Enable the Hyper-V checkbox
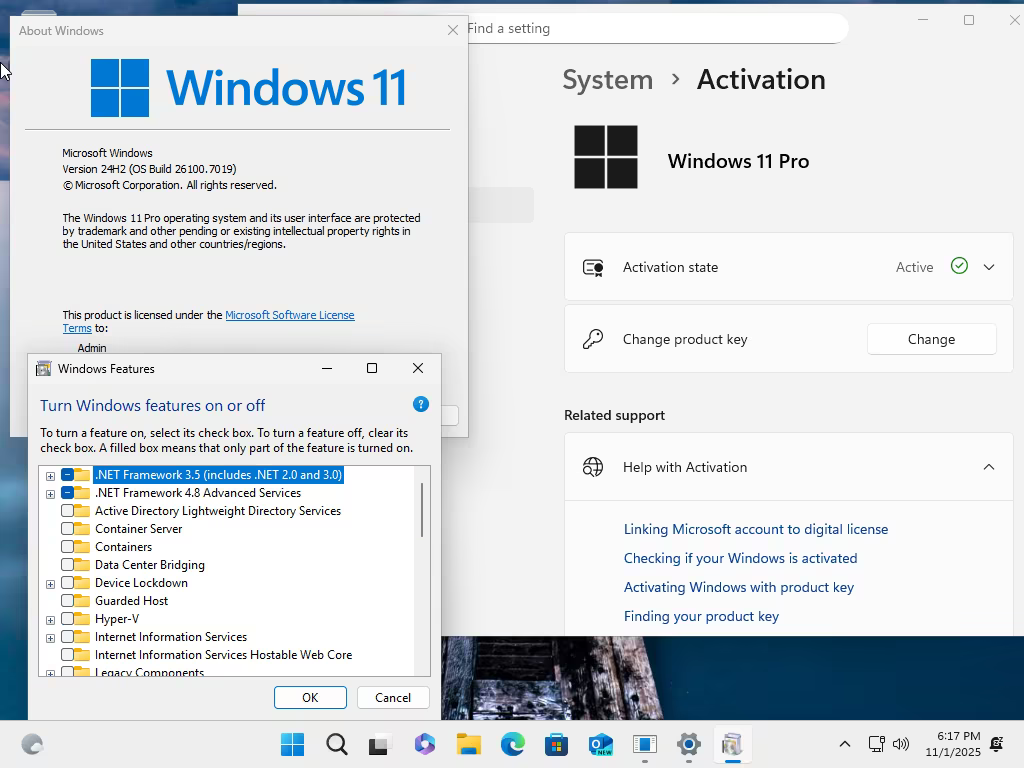Screen dimensions: 1024x768 click(x=67, y=618)
